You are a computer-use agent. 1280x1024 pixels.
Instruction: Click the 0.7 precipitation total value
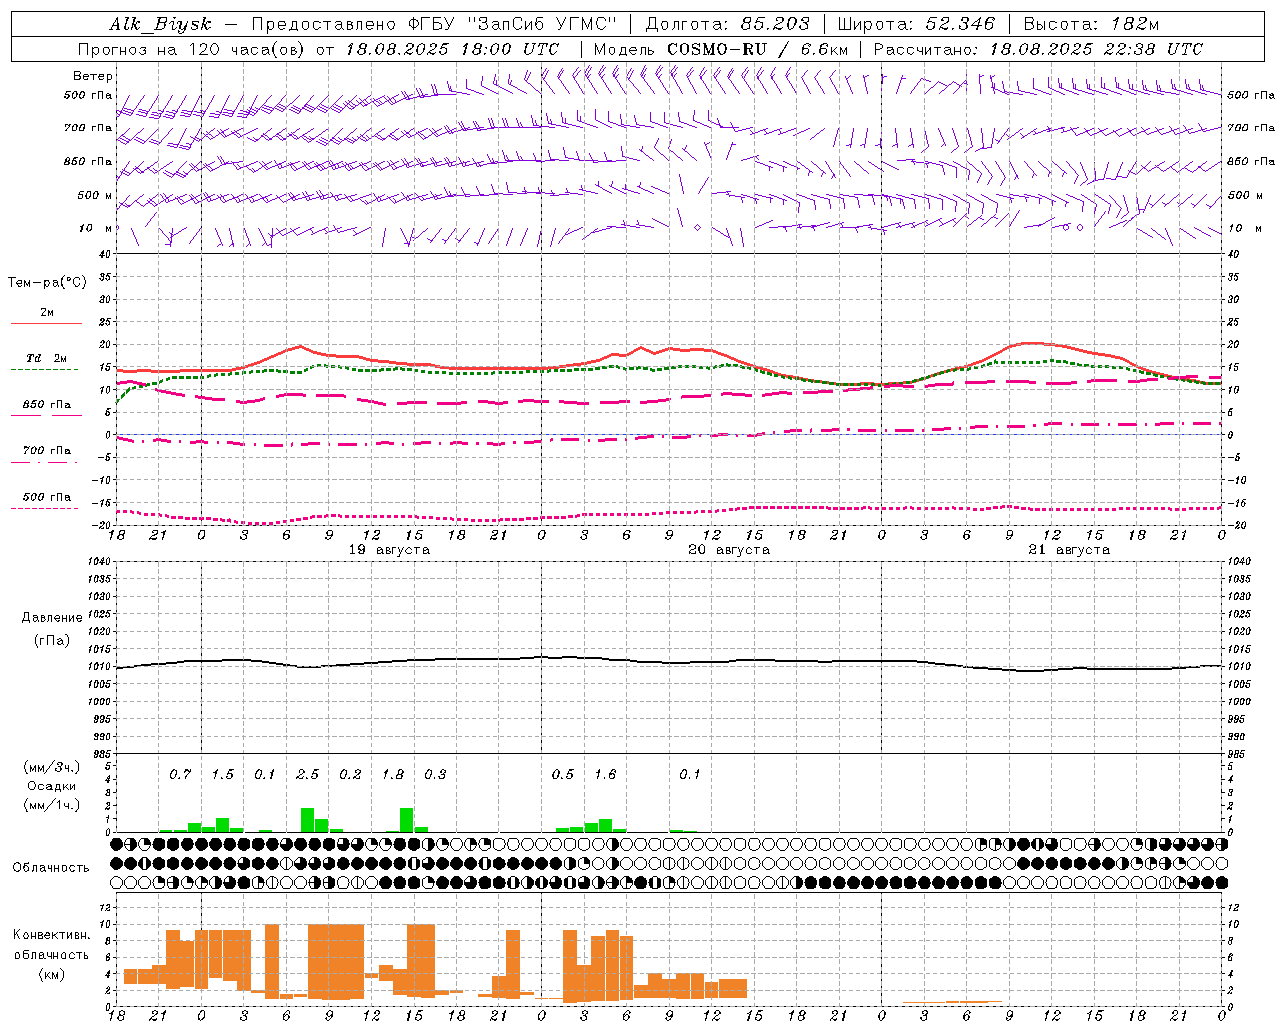(180, 774)
